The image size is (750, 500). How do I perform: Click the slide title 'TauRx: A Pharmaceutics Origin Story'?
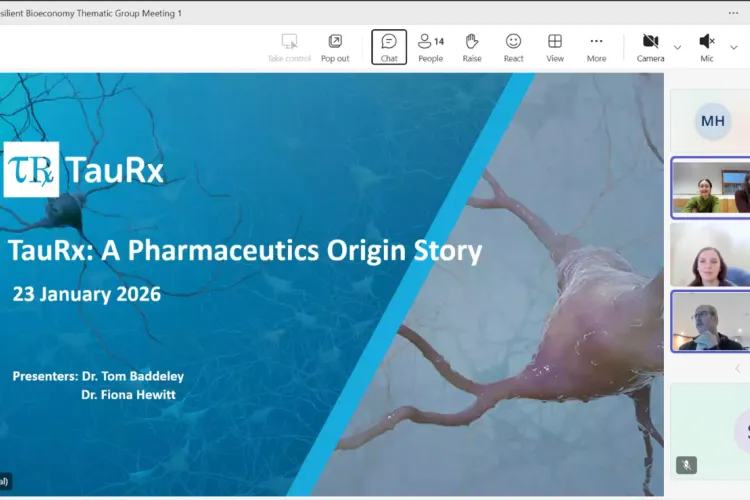(x=245, y=250)
